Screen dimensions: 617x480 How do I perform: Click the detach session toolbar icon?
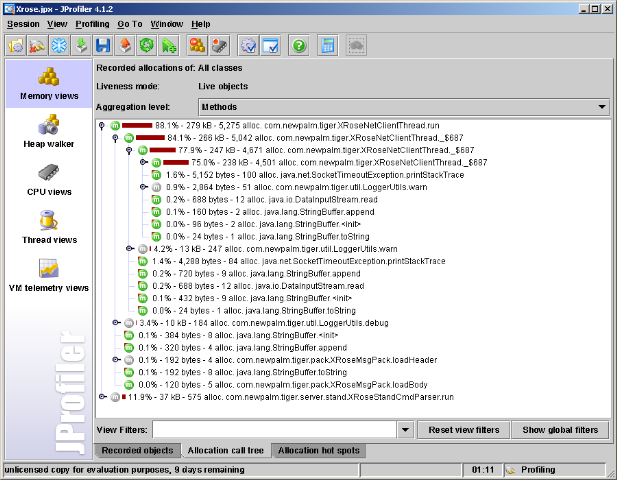[37, 46]
